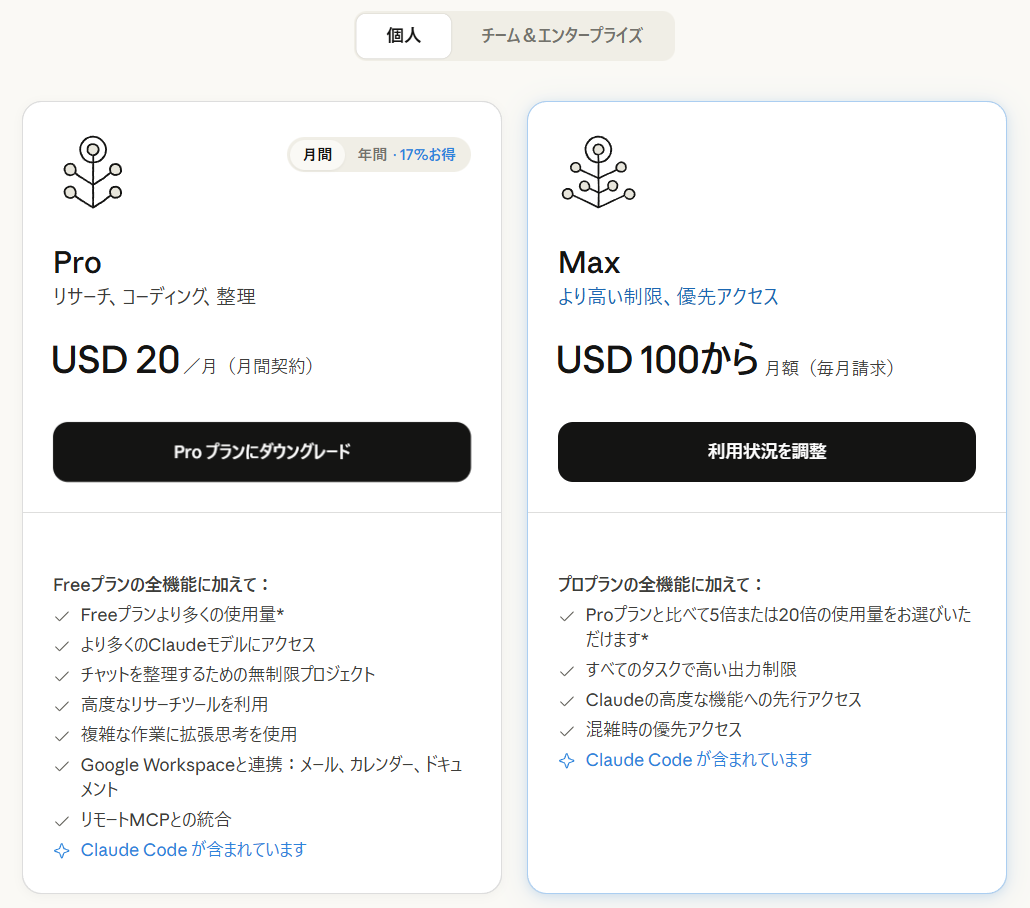Click sparkle icon beside Pro's Claude Code line
The width and height of the screenshot is (1030, 908).
point(62,850)
